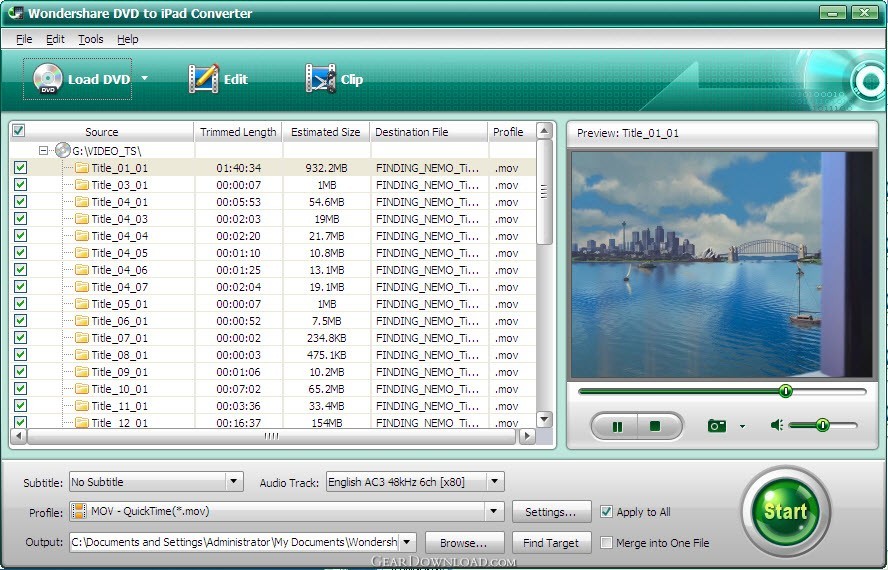This screenshot has height=570, width=888.
Task: Click the list scroll down arrow
Action: [x=544, y=419]
